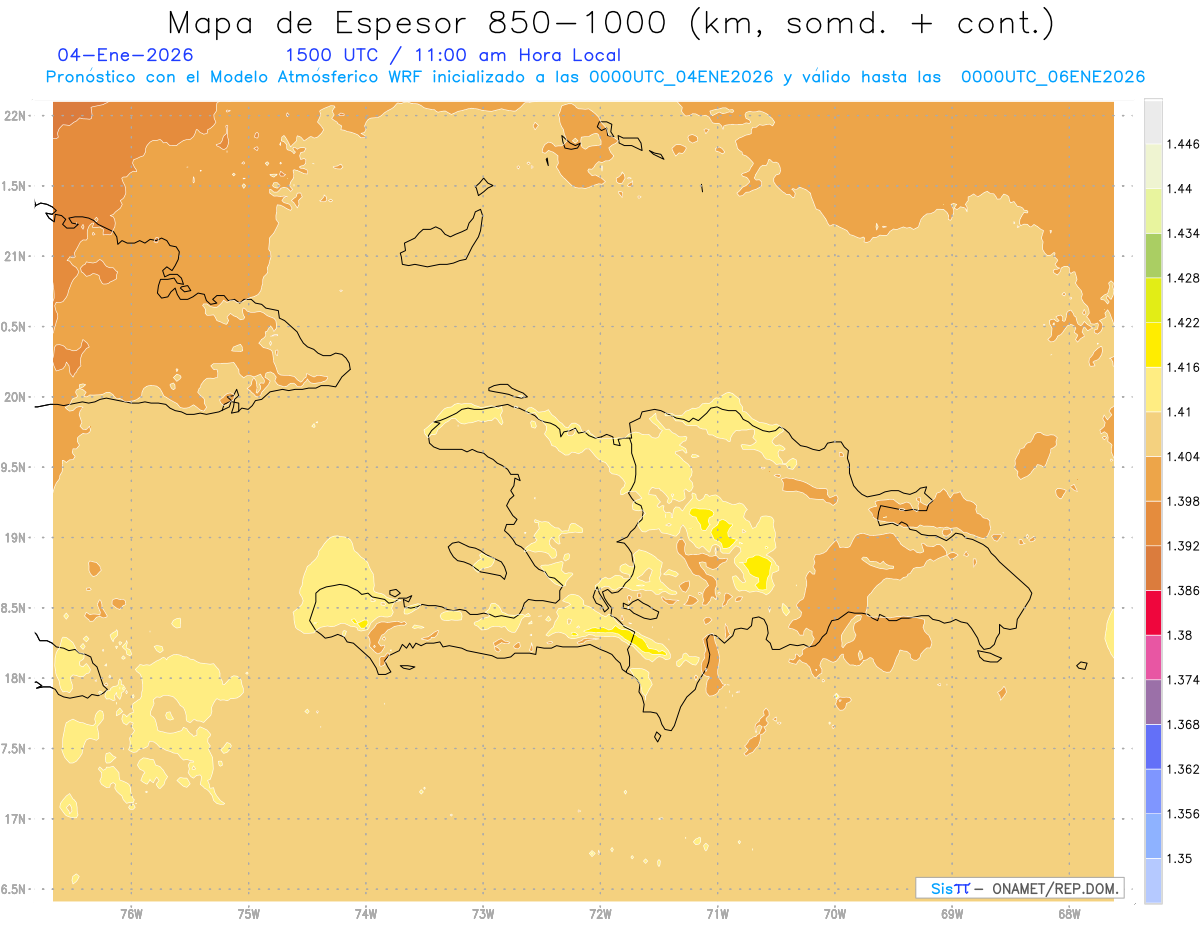This screenshot has height=927, width=1200.
Task: Click the 73W longitude axis label
Action: [x=483, y=914]
